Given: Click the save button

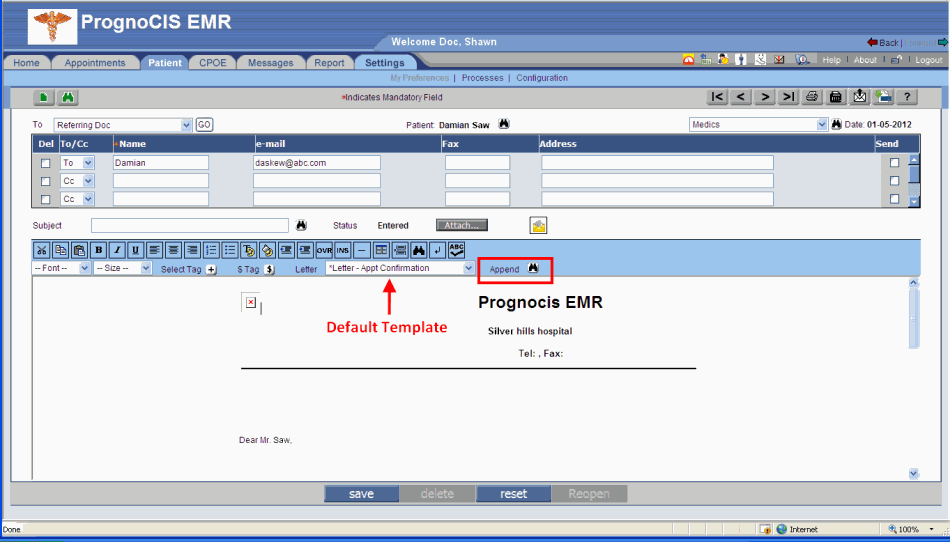Looking at the screenshot, I should (361, 494).
